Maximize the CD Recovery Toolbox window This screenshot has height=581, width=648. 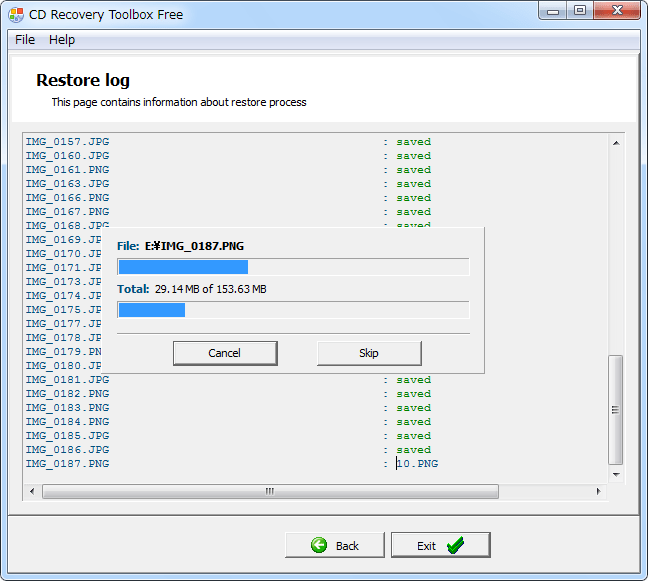point(580,10)
